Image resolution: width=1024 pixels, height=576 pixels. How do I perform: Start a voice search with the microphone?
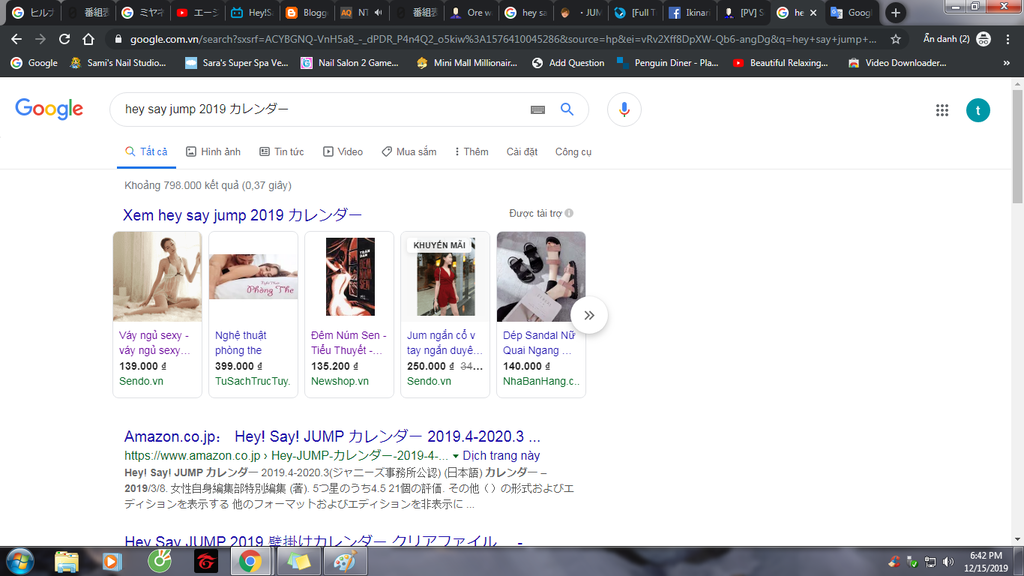pos(624,110)
